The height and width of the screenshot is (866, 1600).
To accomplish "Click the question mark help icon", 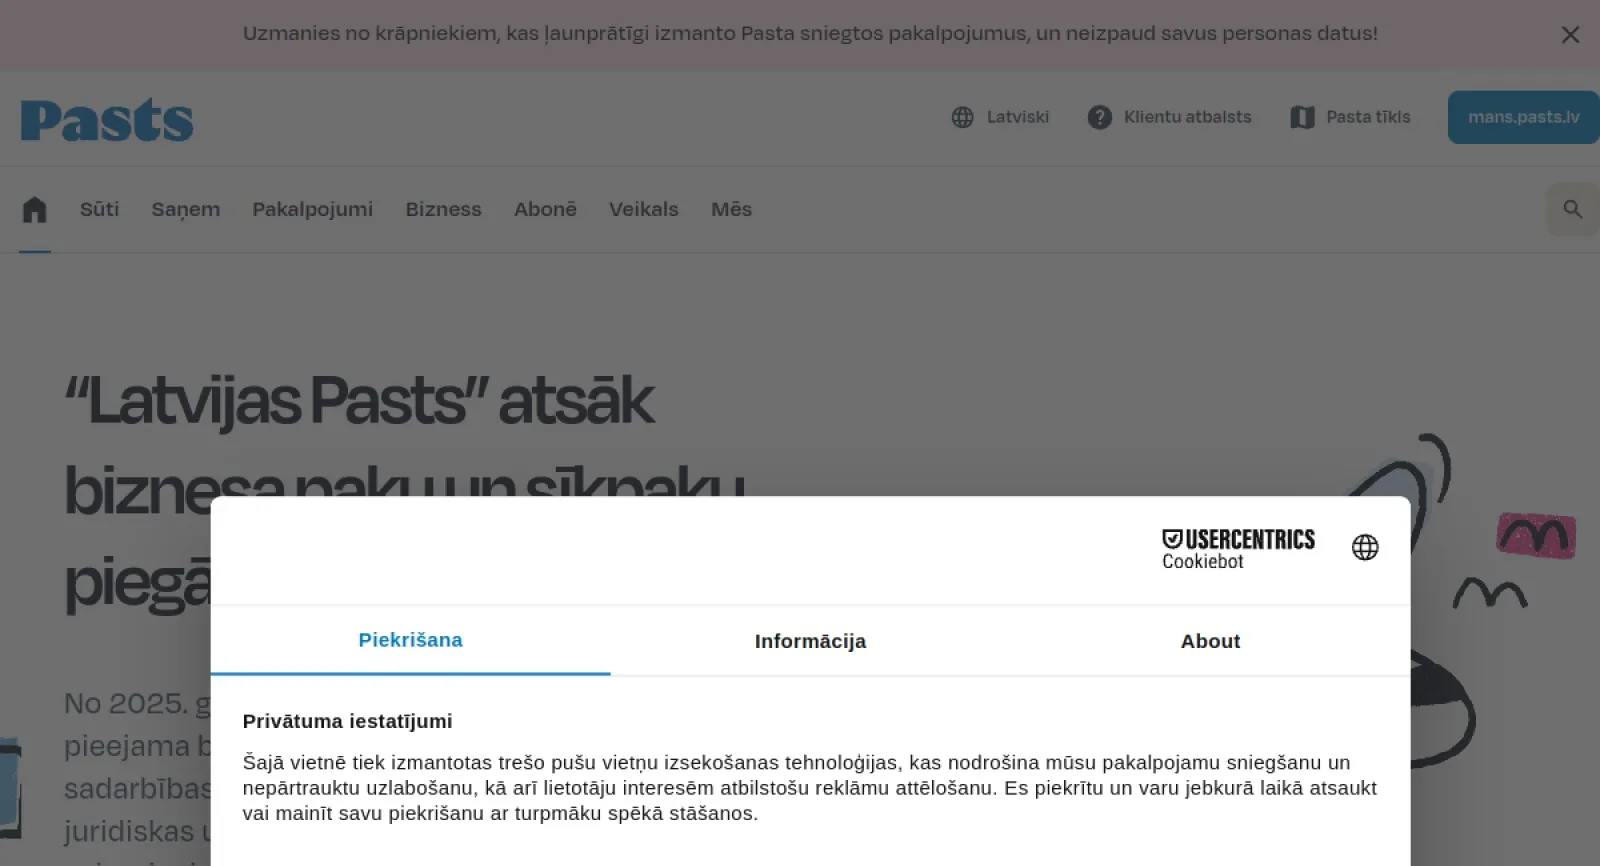I will click(1099, 118).
